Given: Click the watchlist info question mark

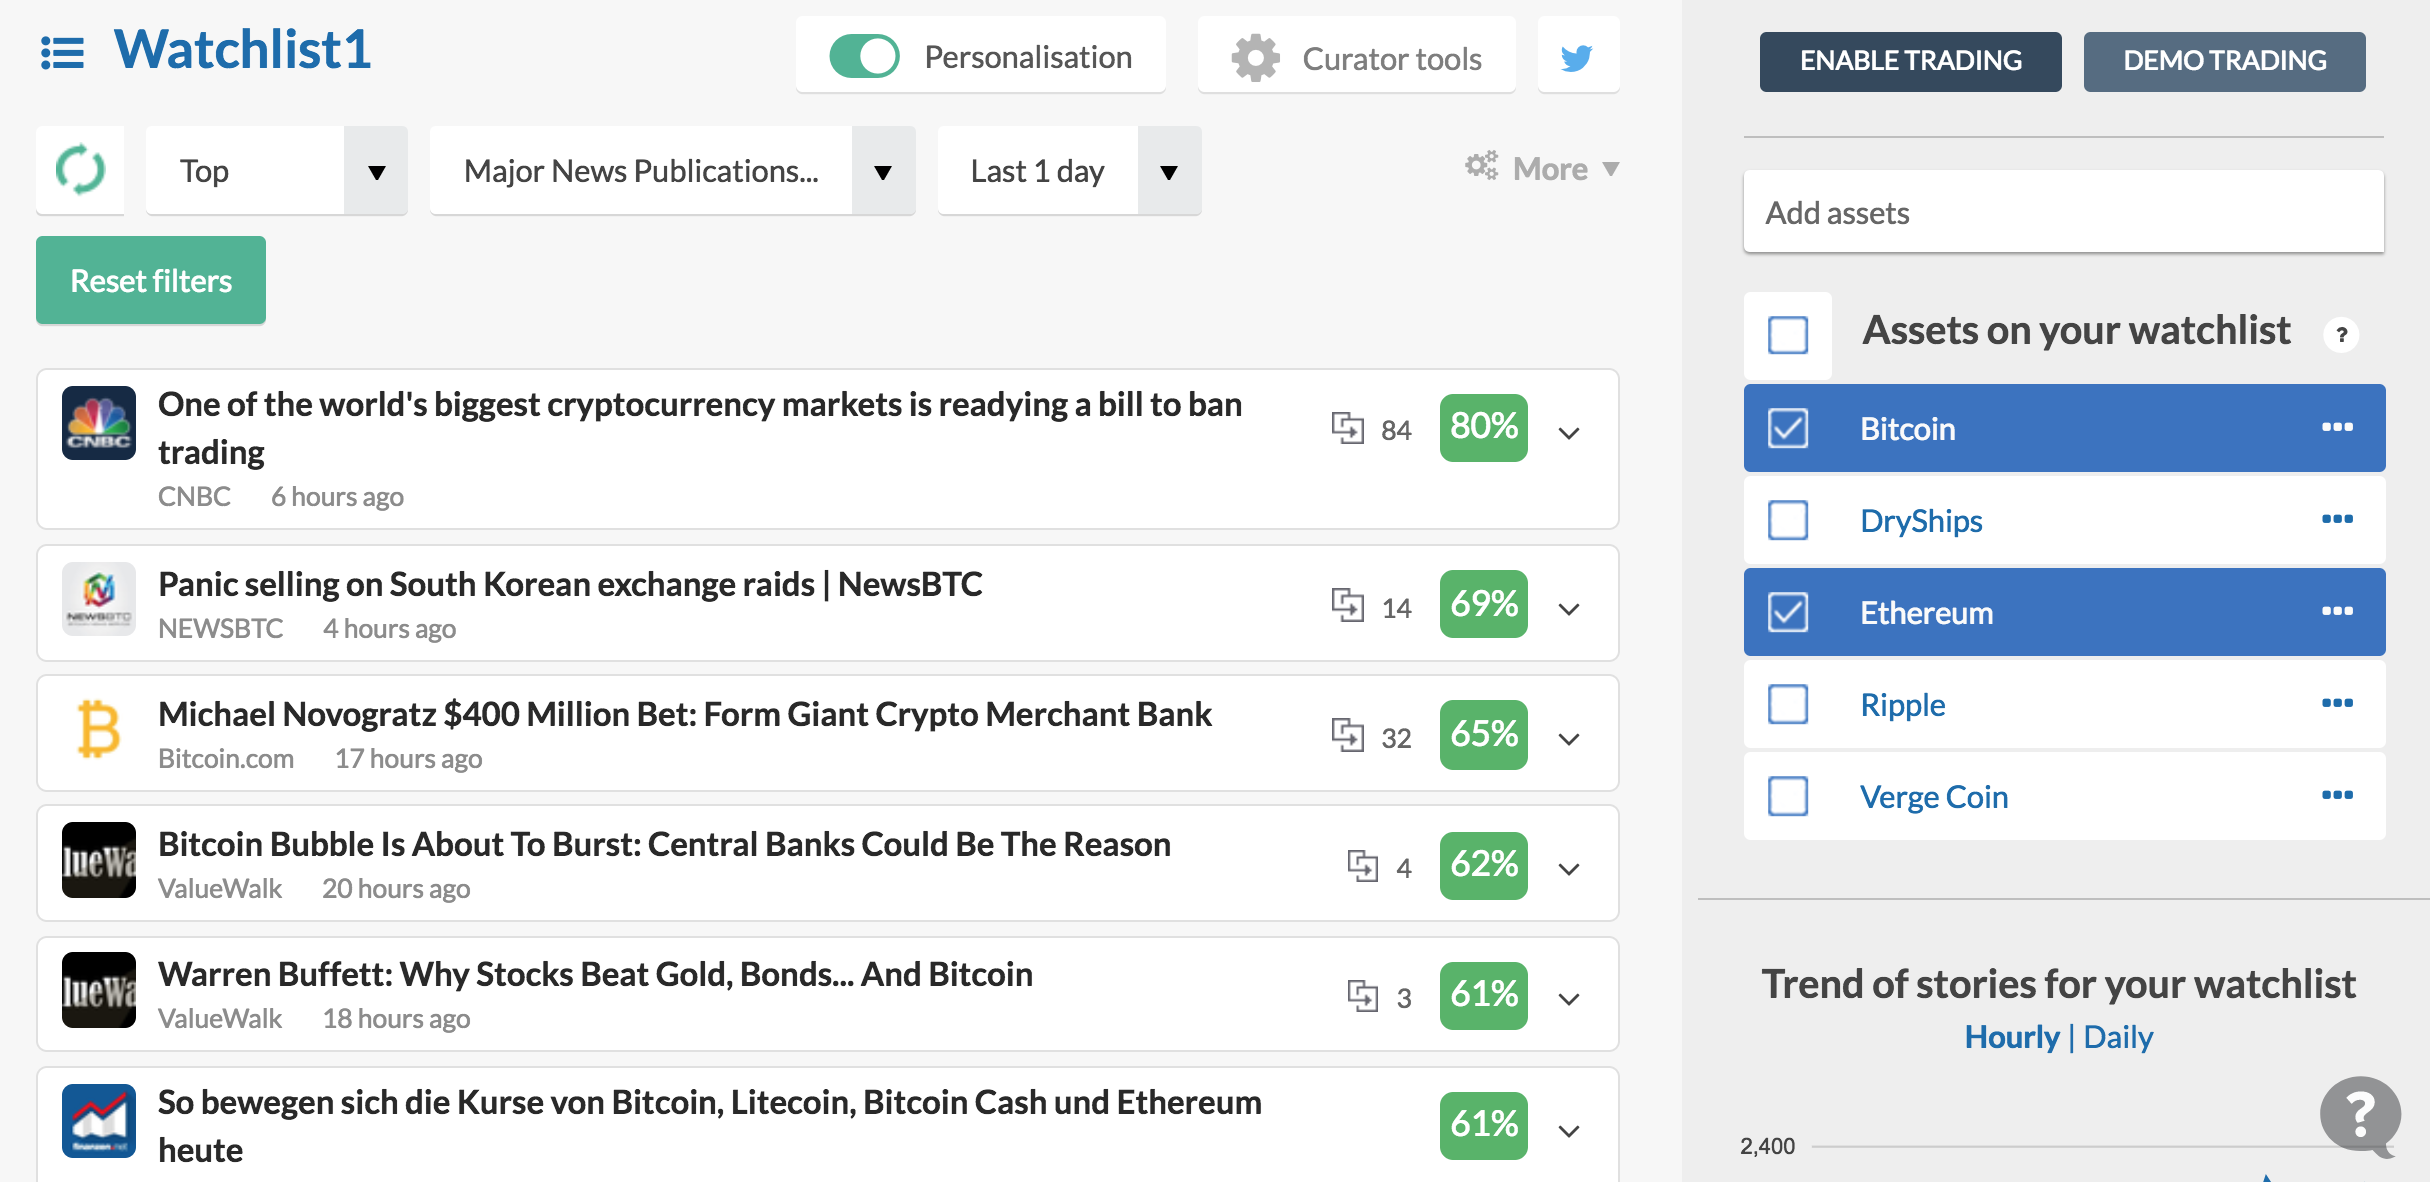Looking at the screenshot, I should coord(2341,335).
